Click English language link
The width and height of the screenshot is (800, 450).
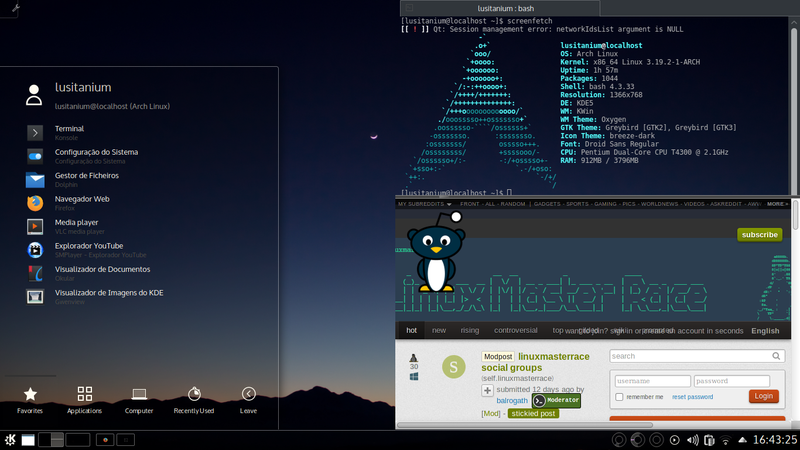click(x=765, y=331)
